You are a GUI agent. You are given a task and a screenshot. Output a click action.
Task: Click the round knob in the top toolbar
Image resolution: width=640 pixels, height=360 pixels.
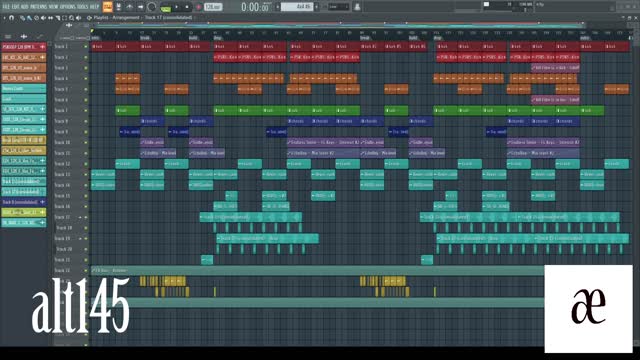[151, 7]
